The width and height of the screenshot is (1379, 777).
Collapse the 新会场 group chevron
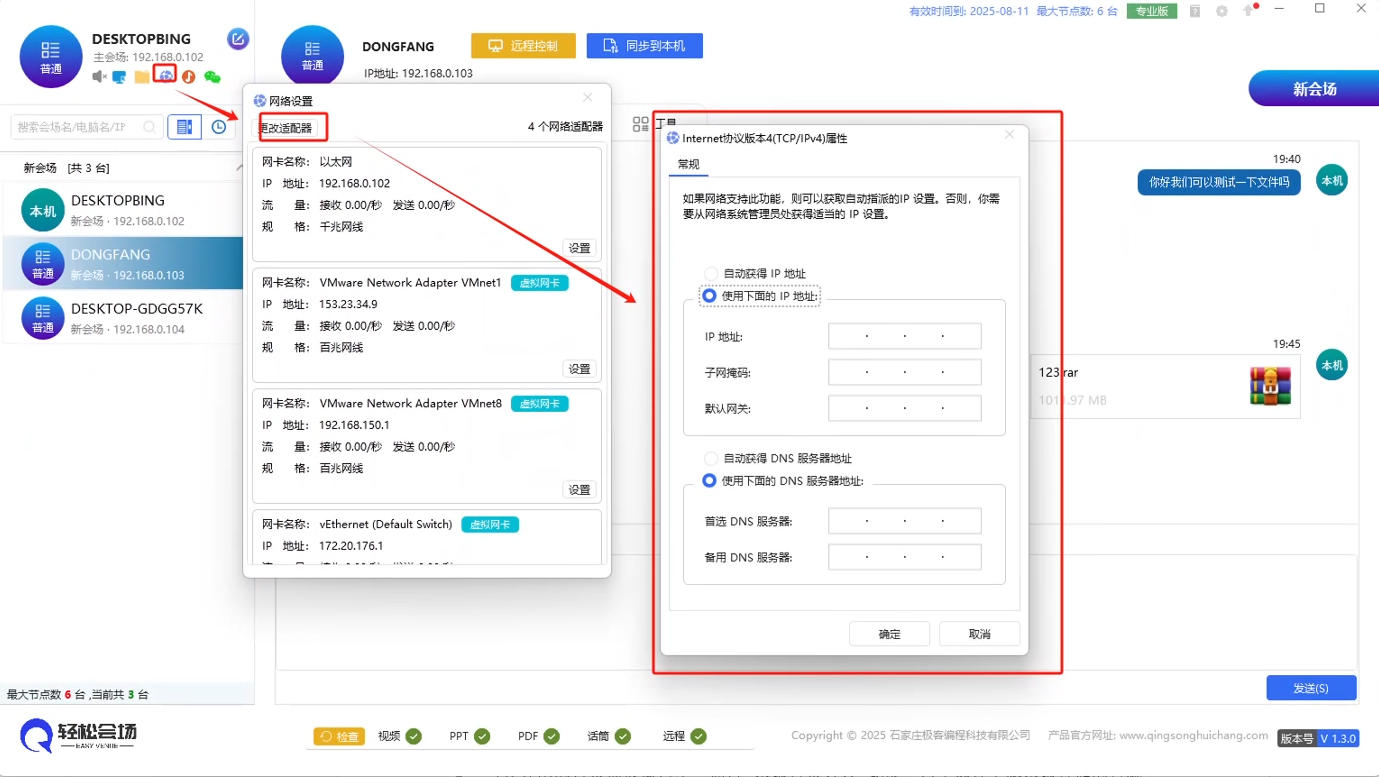(238, 168)
